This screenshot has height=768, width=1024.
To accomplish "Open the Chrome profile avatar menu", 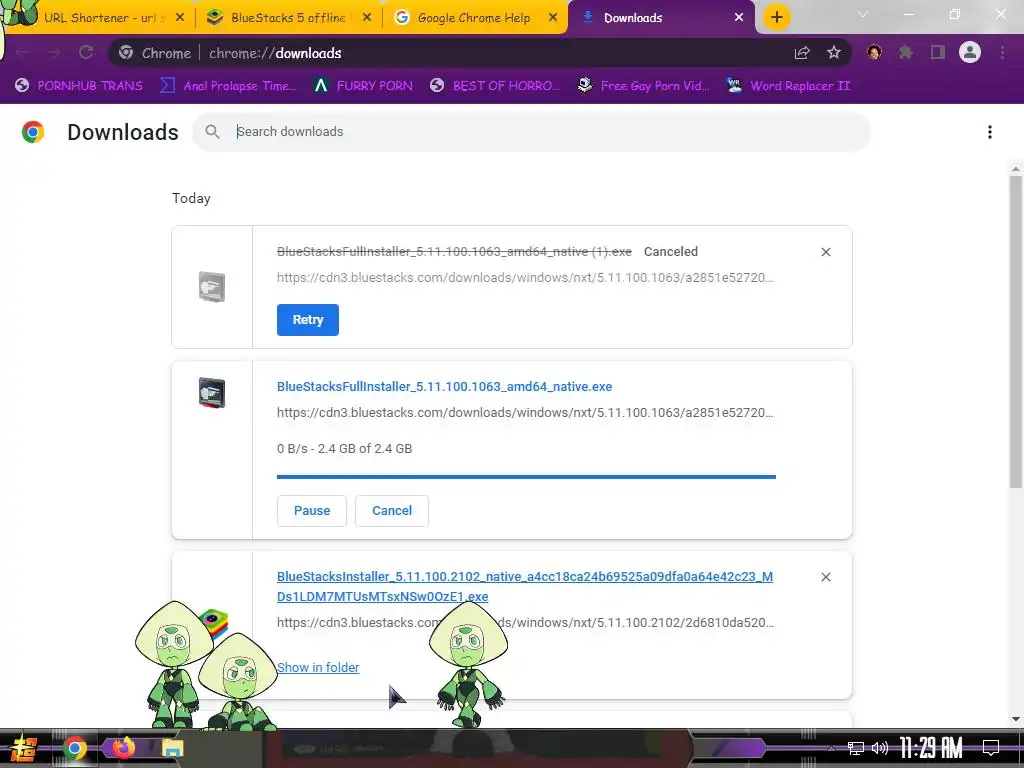I will click(x=970, y=52).
